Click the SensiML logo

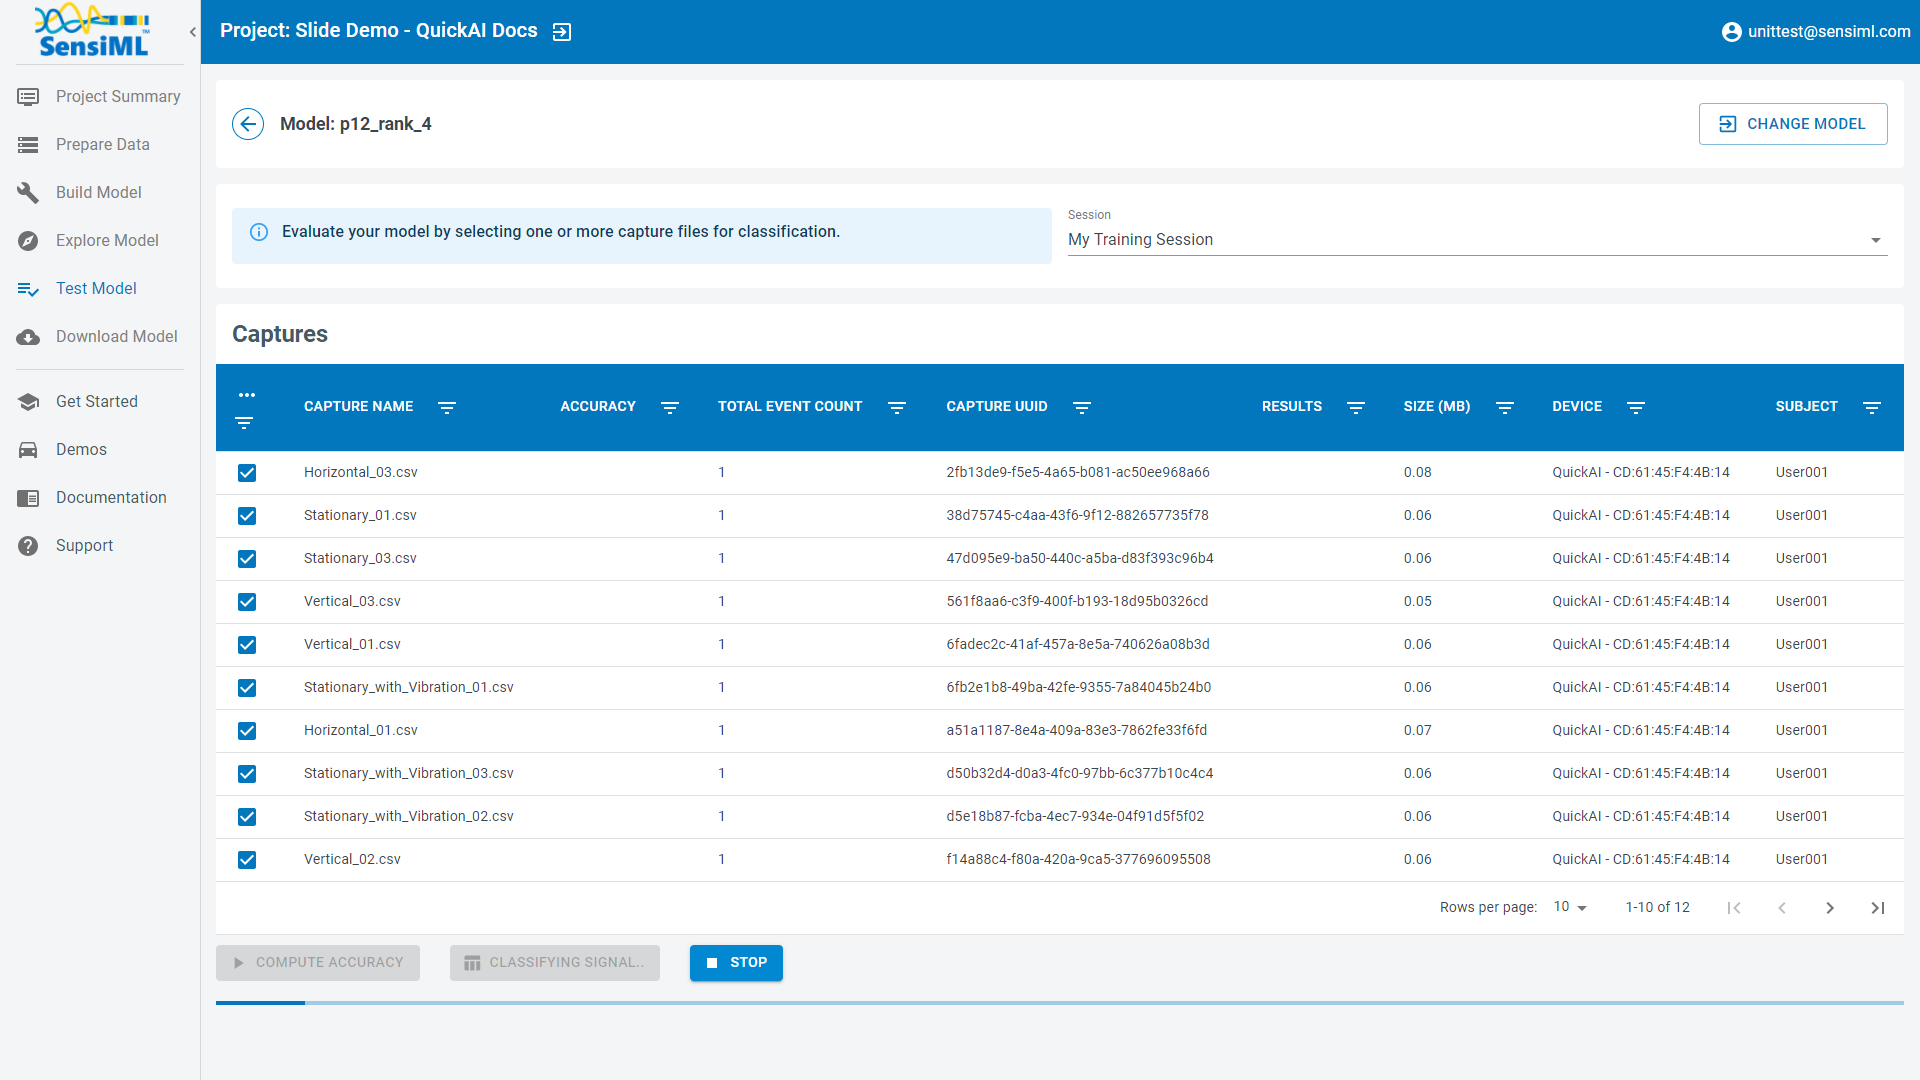click(x=92, y=31)
